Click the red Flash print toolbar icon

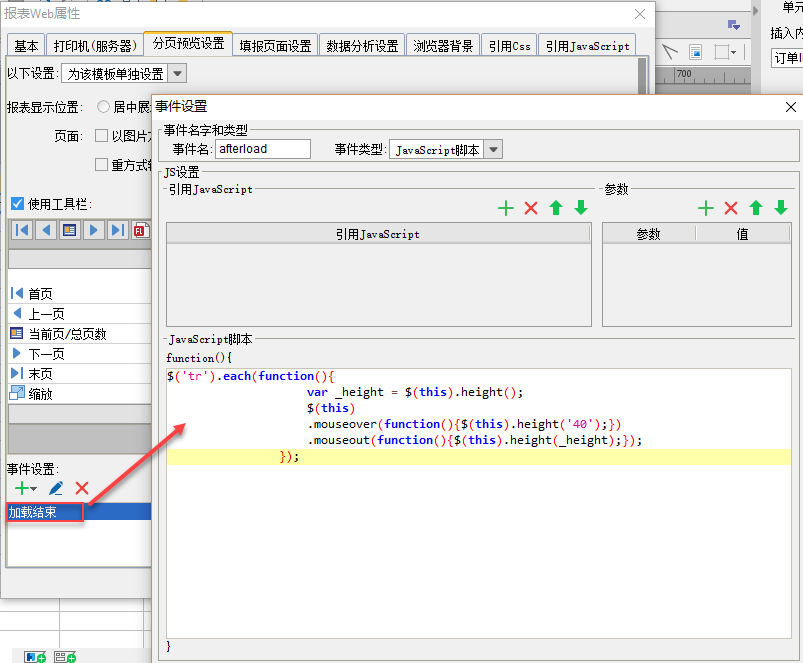[141, 230]
